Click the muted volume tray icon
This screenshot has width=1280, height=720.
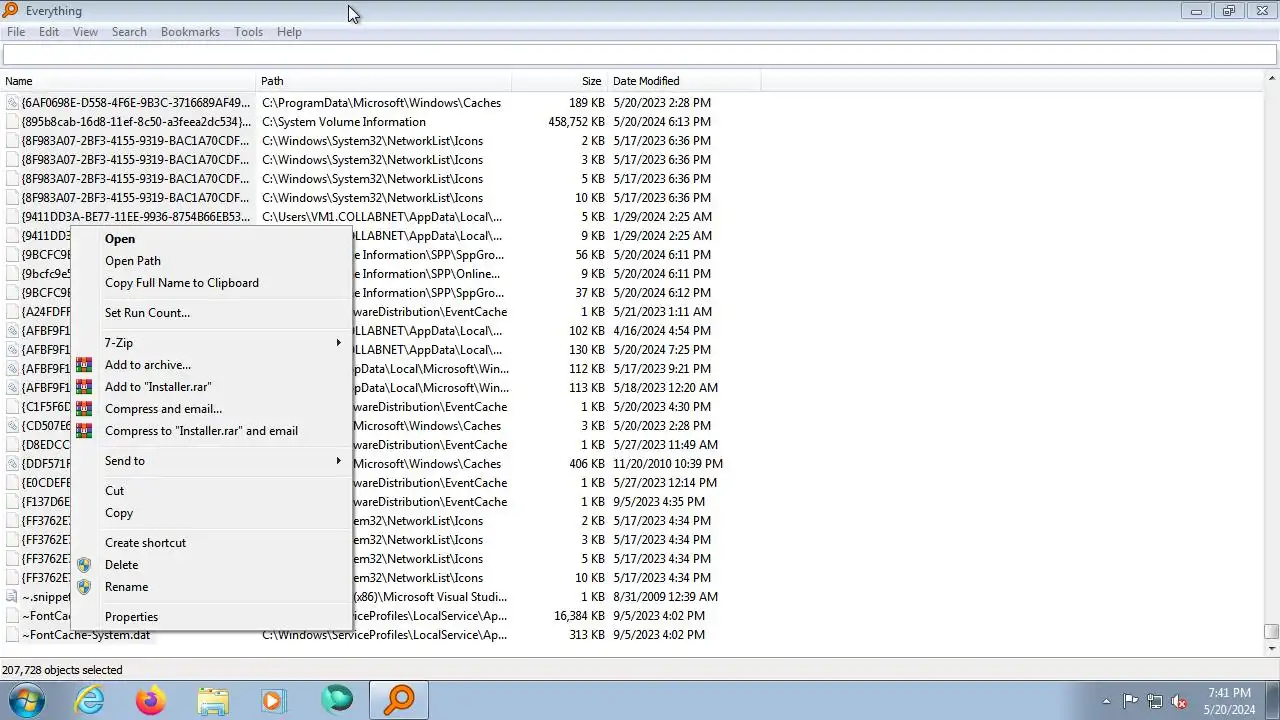(x=1180, y=701)
